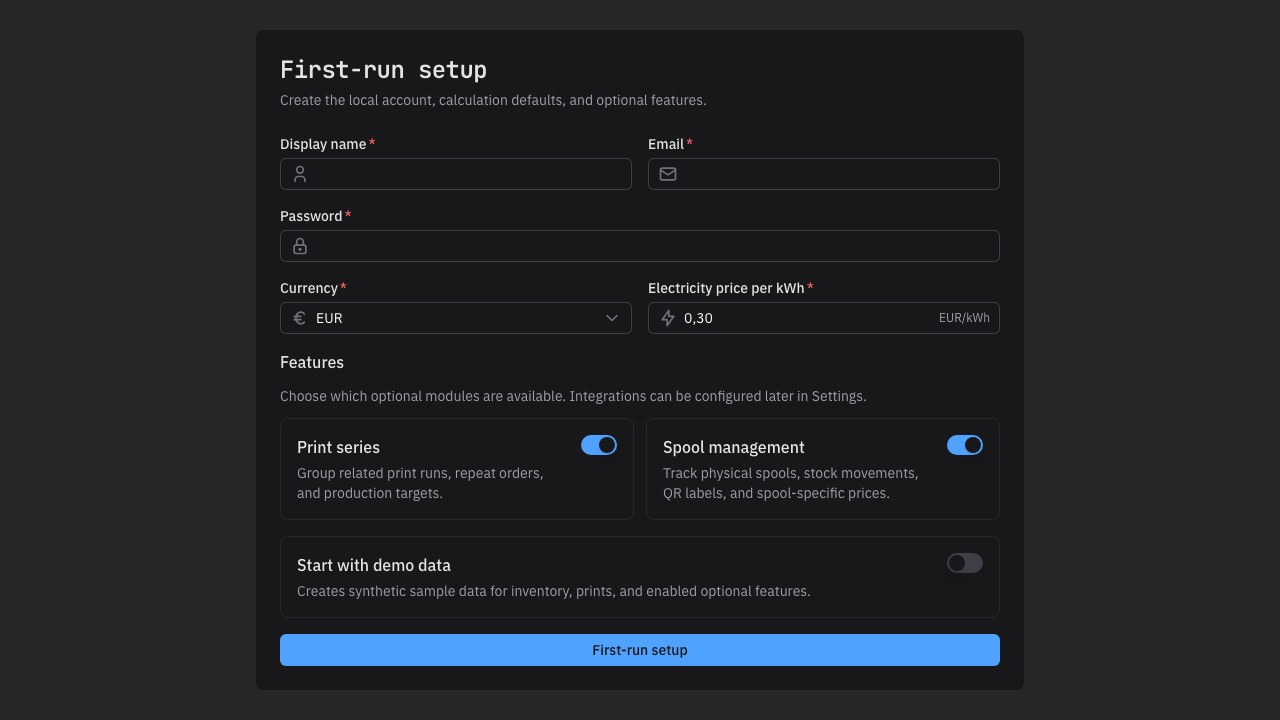Click the Email field label
This screenshot has width=1280, height=720.
[666, 144]
